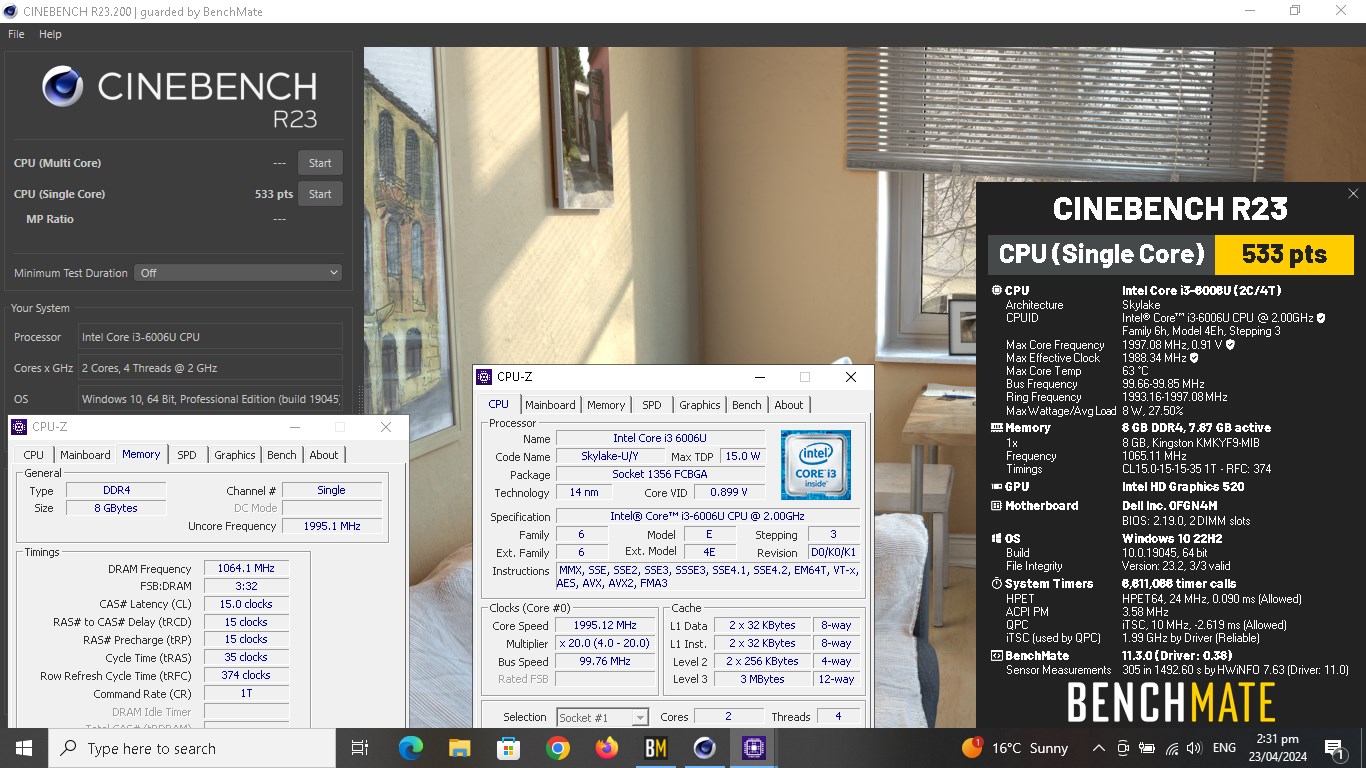1366x768 pixels.
Task: Click the CPU-Z CPU window title icon
Action: pyautogui.click(x=485, y=377)
